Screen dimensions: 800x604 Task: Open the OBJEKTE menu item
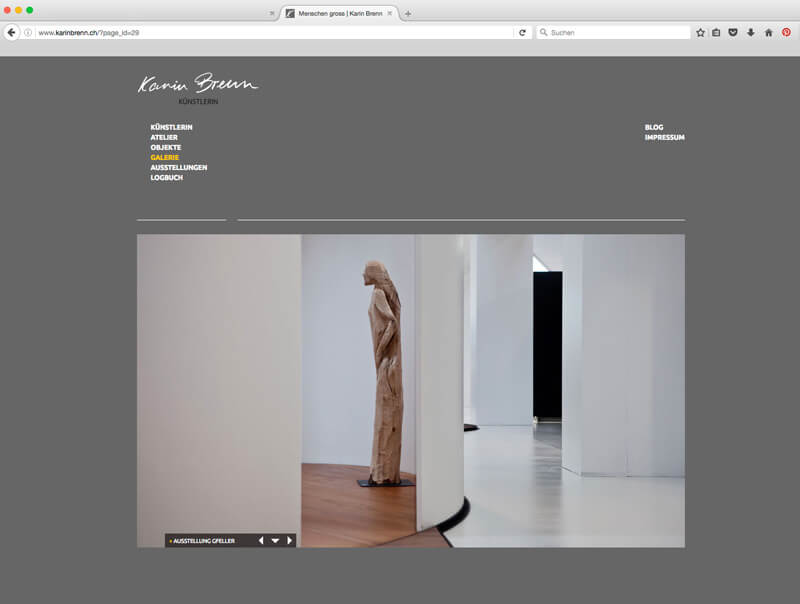coord(166,147)
